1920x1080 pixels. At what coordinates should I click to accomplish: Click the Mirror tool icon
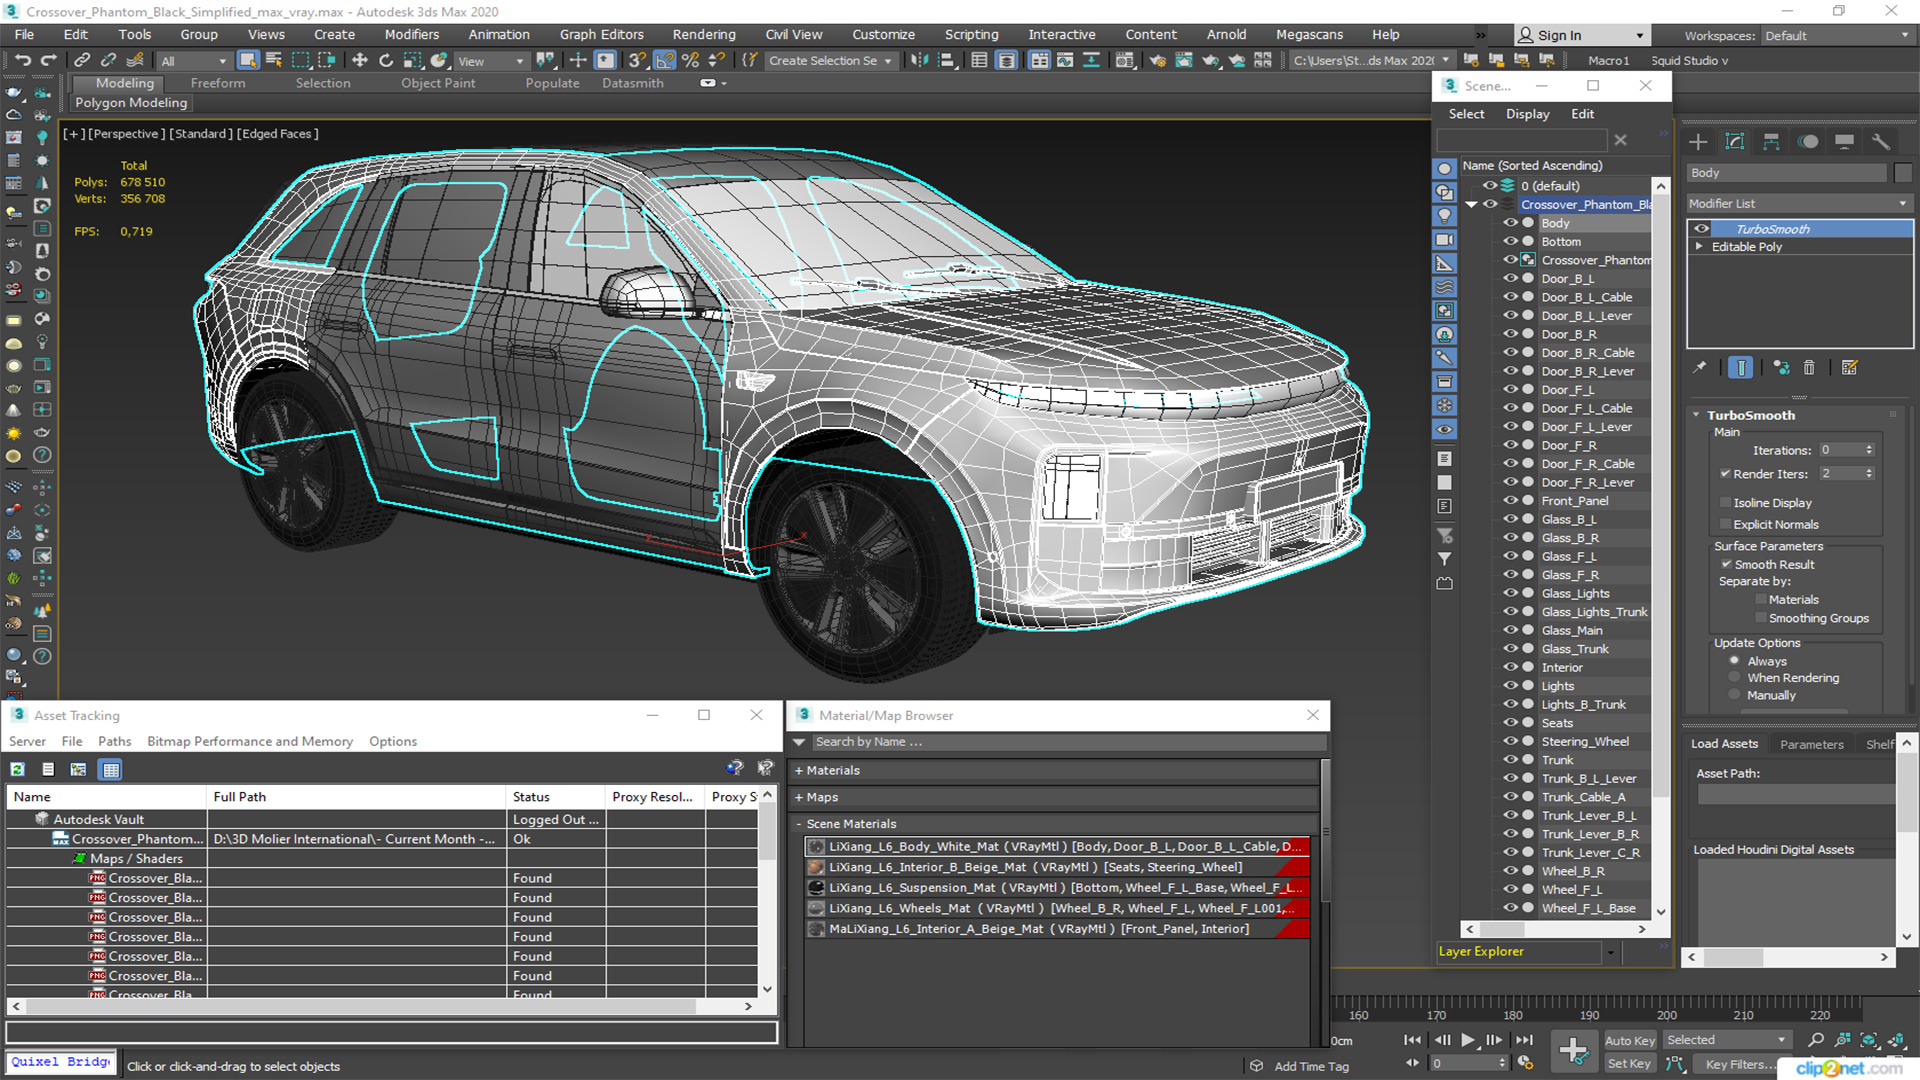(919, 61)
